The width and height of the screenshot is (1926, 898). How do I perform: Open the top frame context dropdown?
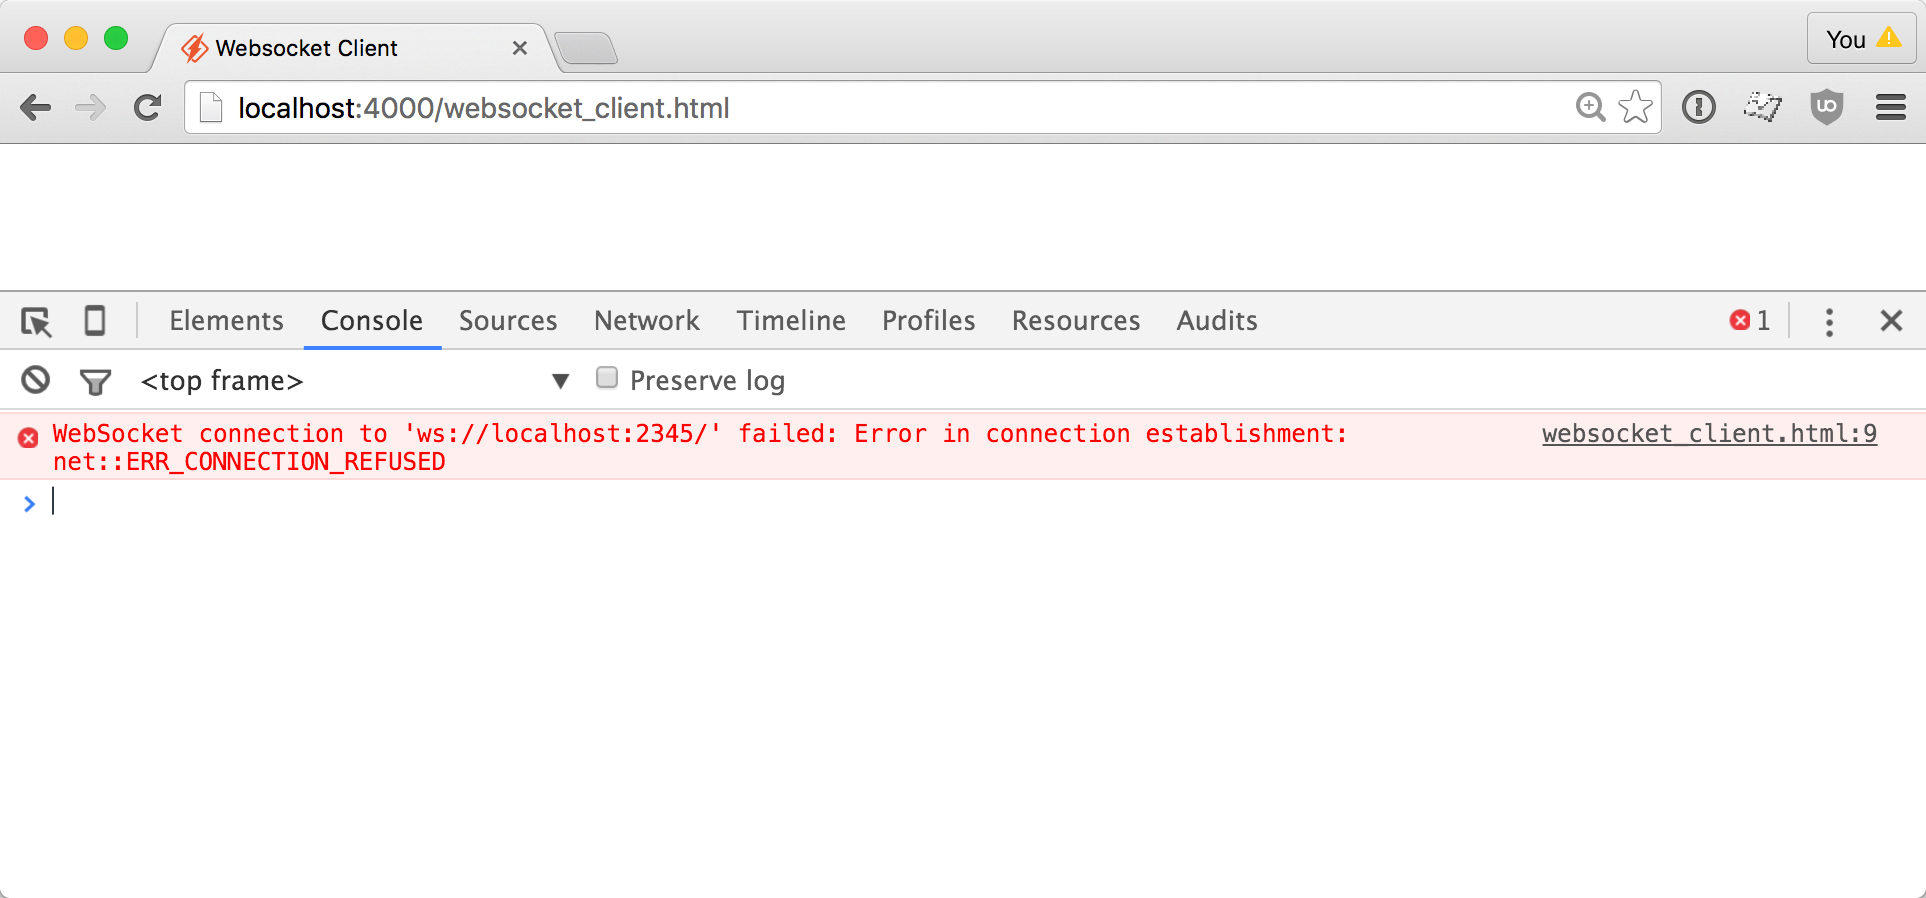pyautogui.click(x=222, y=381)
